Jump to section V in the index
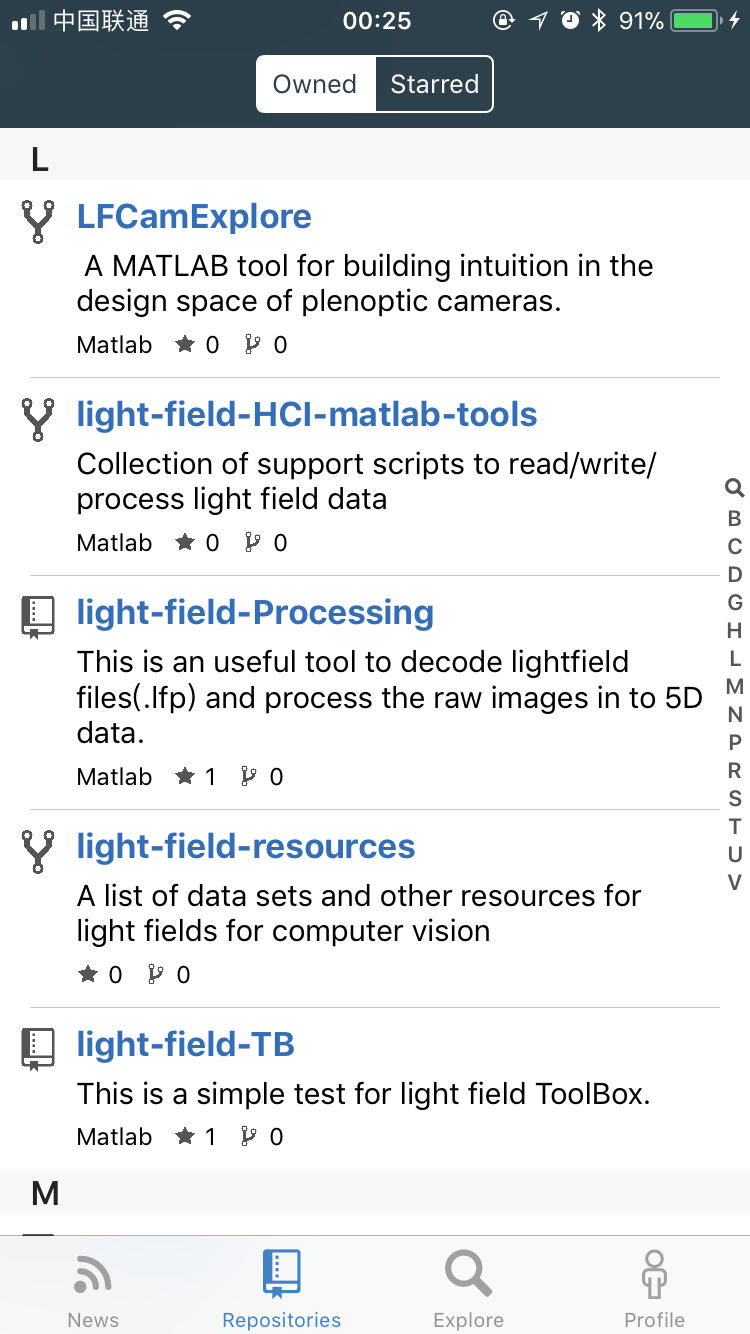750x1334 pixels. 735,882
